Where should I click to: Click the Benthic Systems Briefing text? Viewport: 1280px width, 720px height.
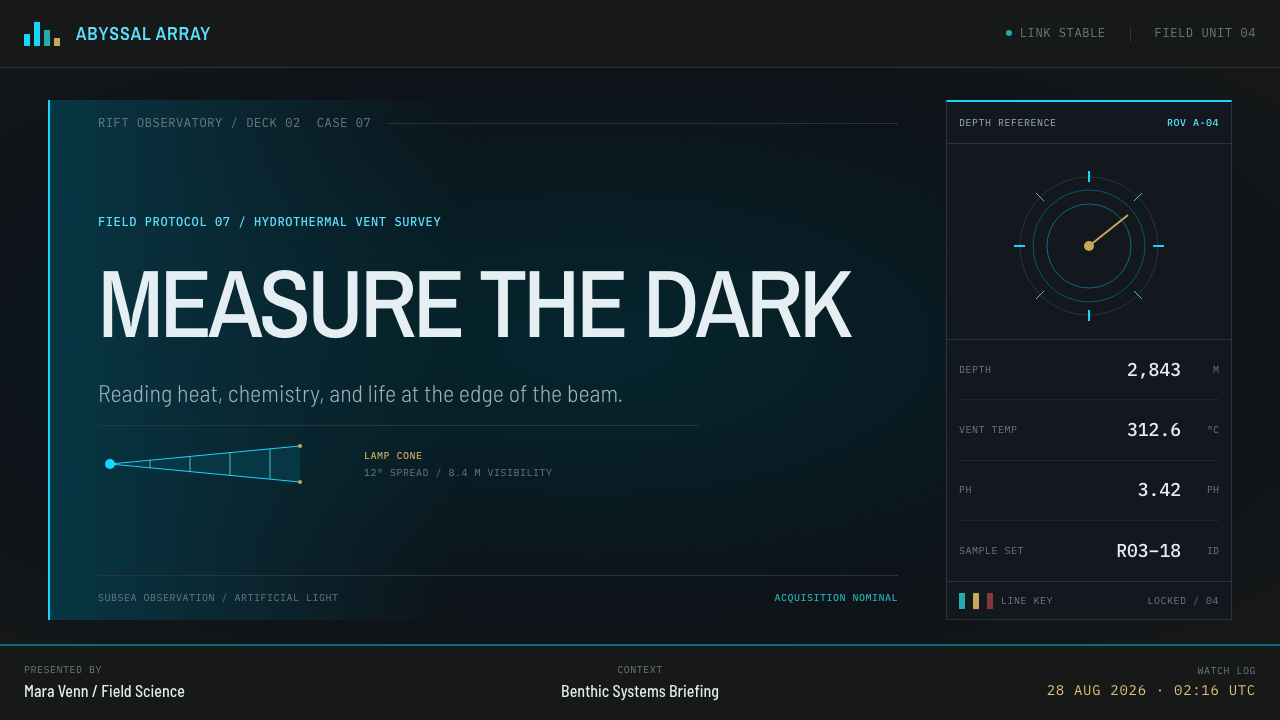coord(640,691)
